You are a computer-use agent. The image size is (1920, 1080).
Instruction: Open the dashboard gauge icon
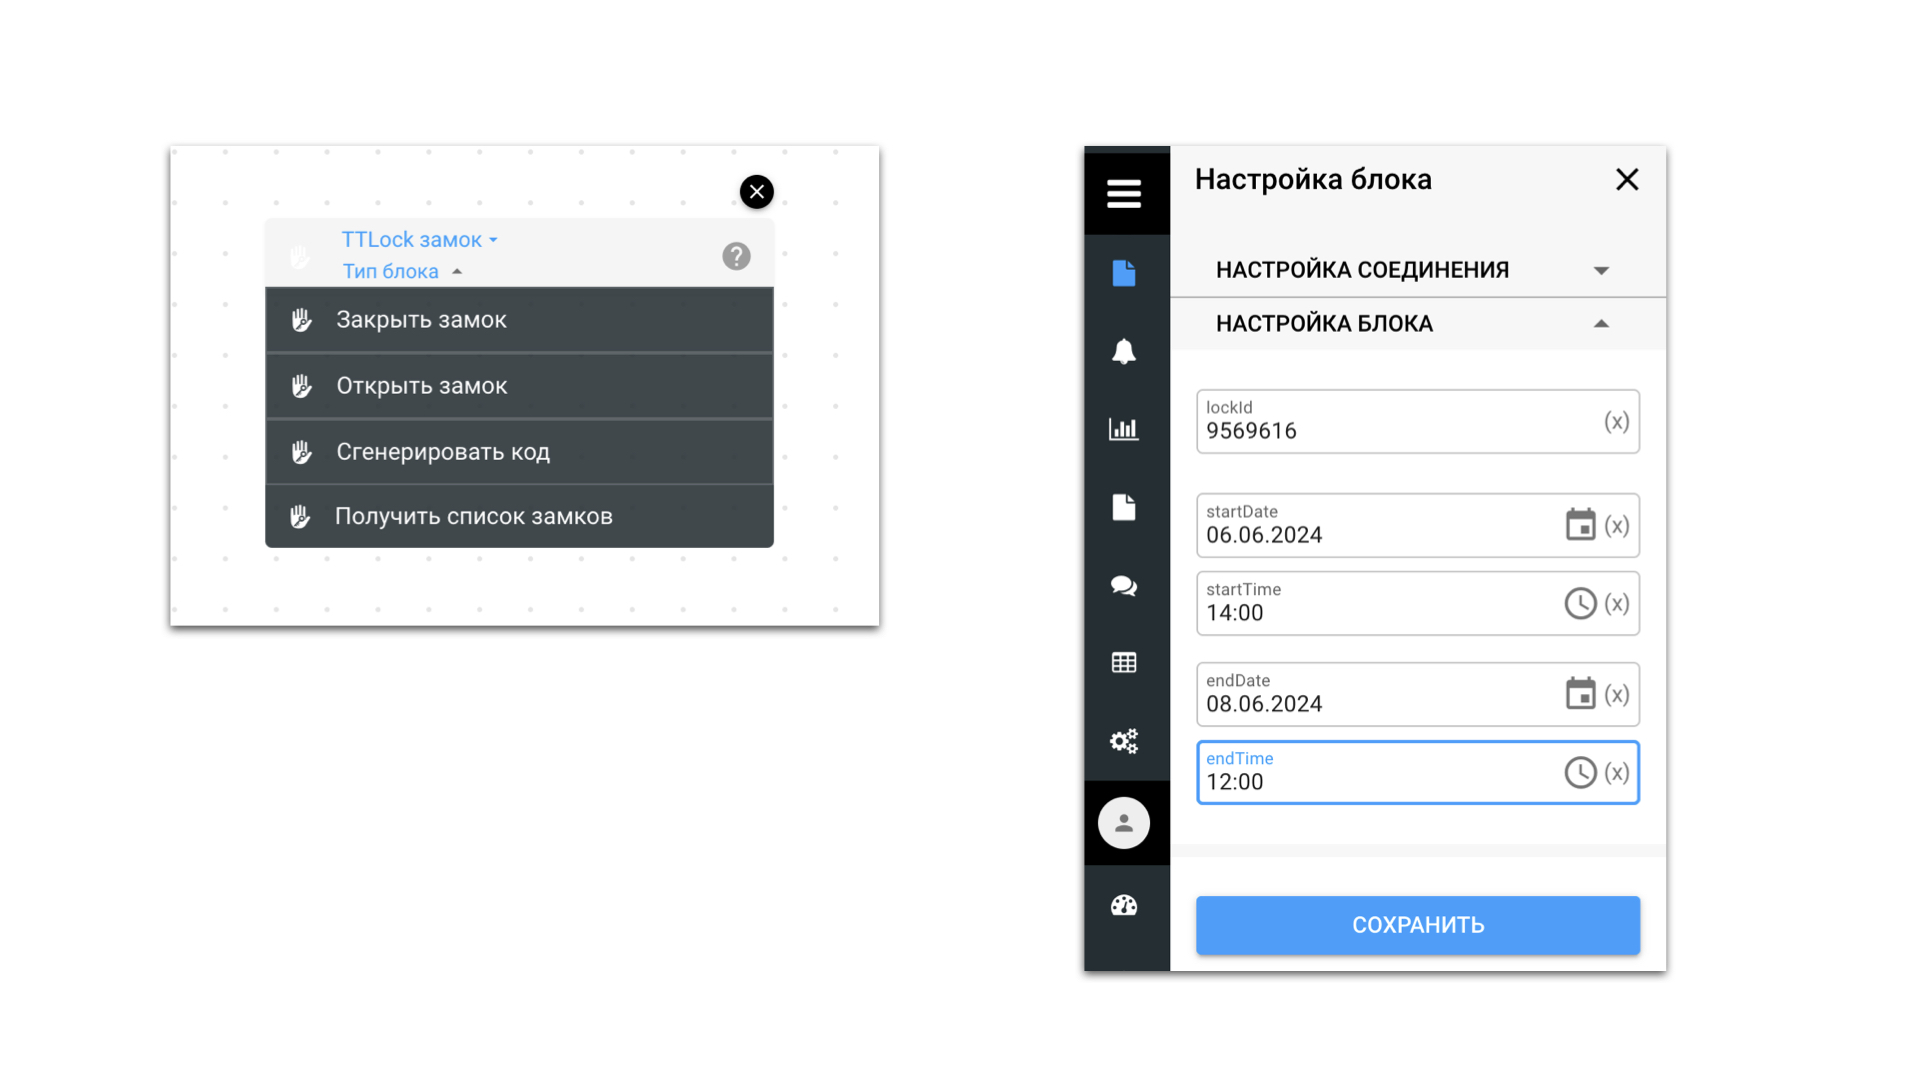coord(1124,905)
